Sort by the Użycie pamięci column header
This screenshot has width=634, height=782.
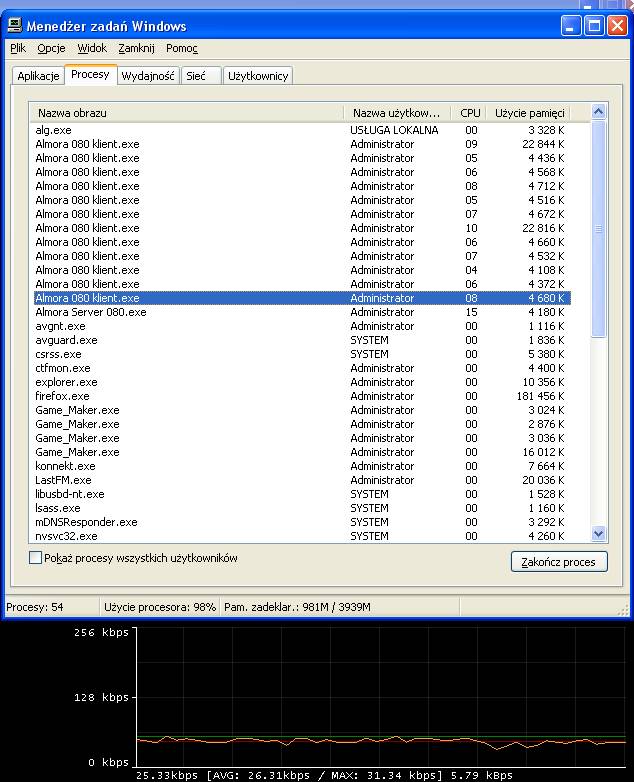click(530, 113)
